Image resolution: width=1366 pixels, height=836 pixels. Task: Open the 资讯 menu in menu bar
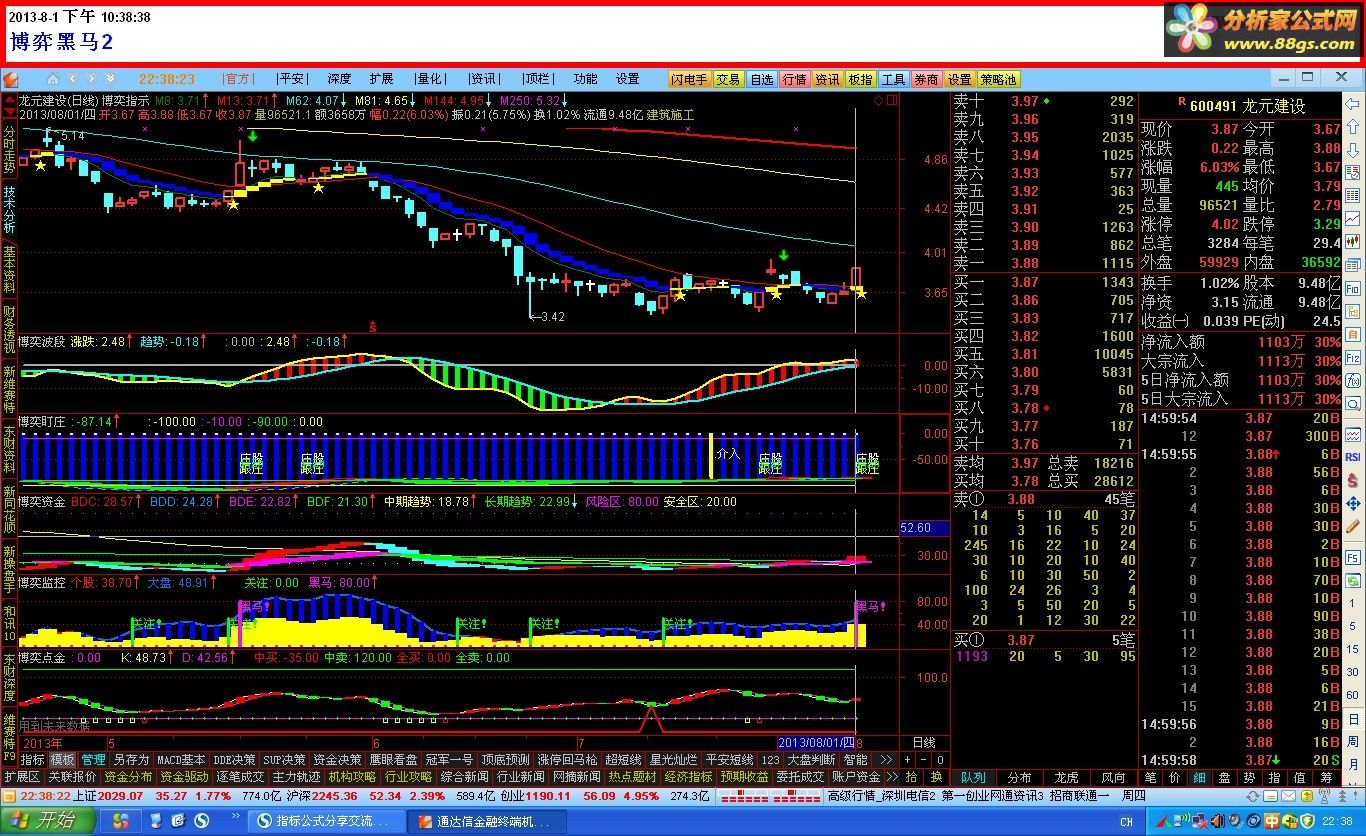point(485,79)
